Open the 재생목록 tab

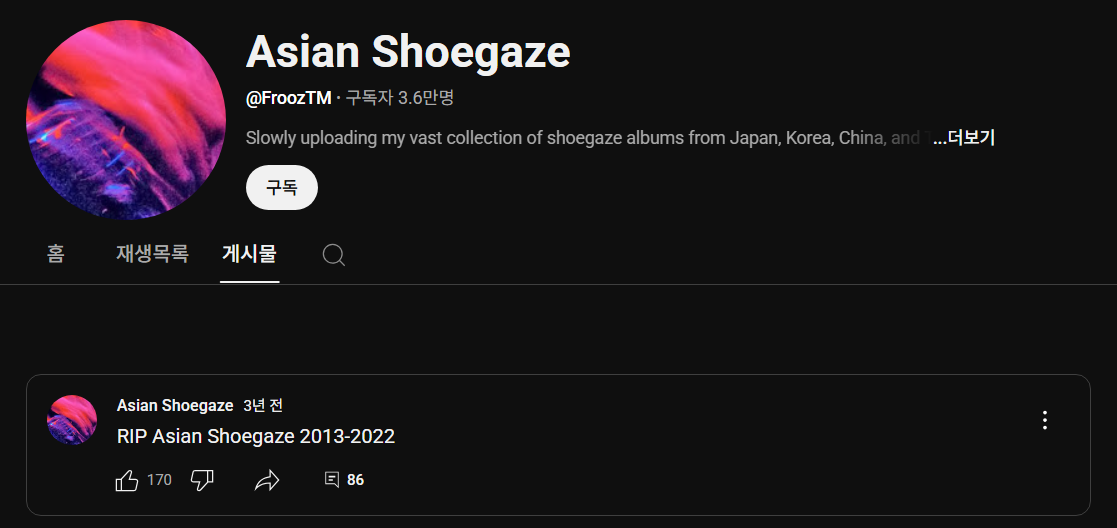[x=152, y=254]
